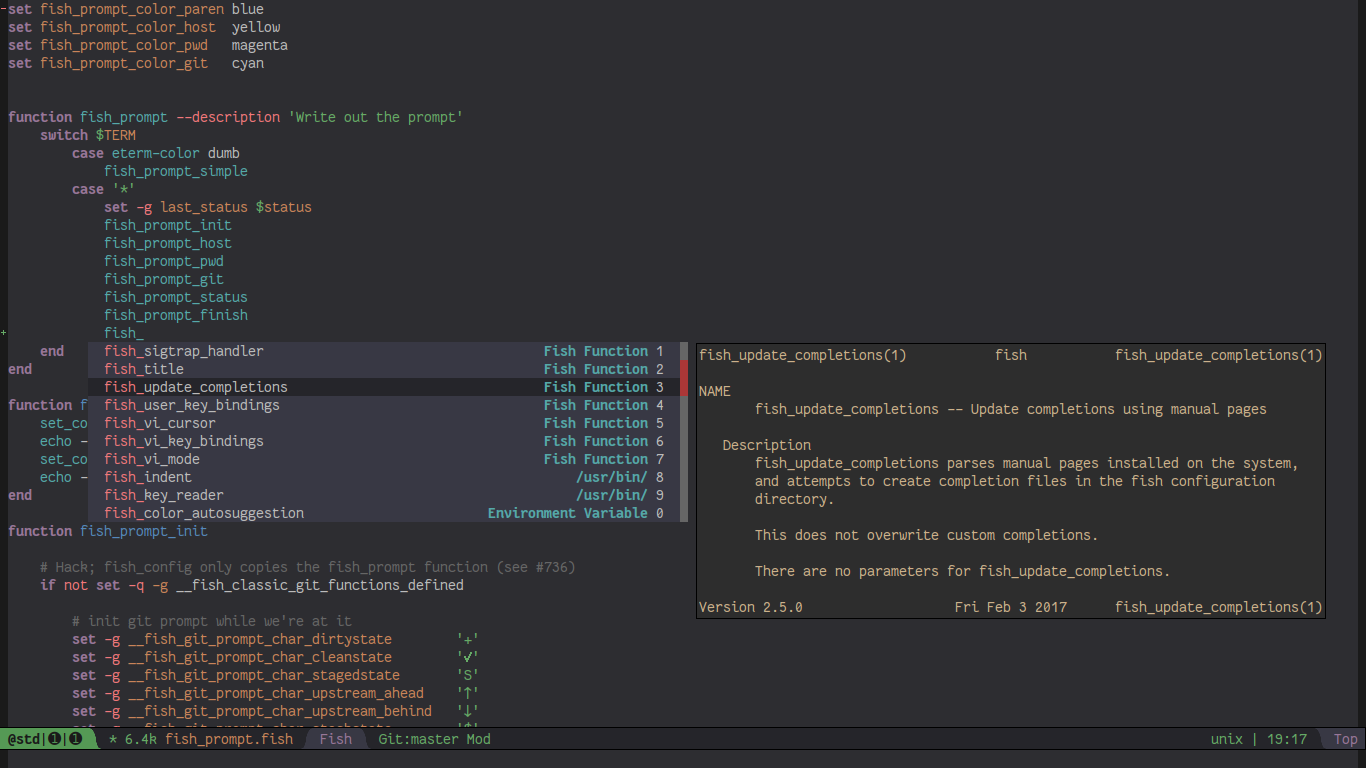Click '__fish_classic_git_functions_defined' variable
Image resolution: width=1366 pixels, height=768 pixels.
click(320, 585)
